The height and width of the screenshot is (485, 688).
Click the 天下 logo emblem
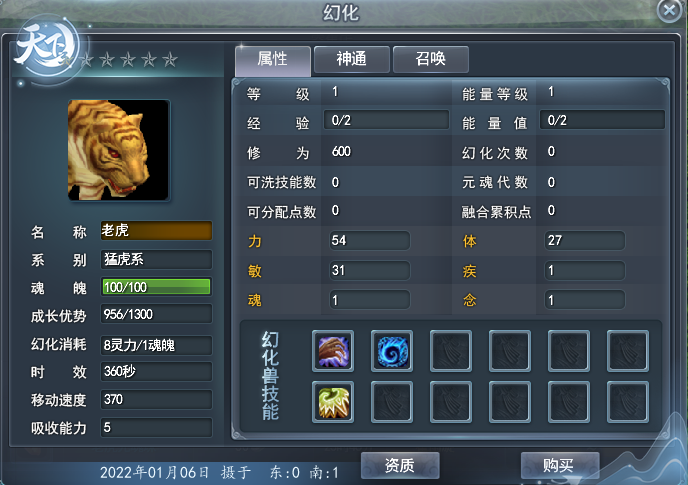coord(46,47)
